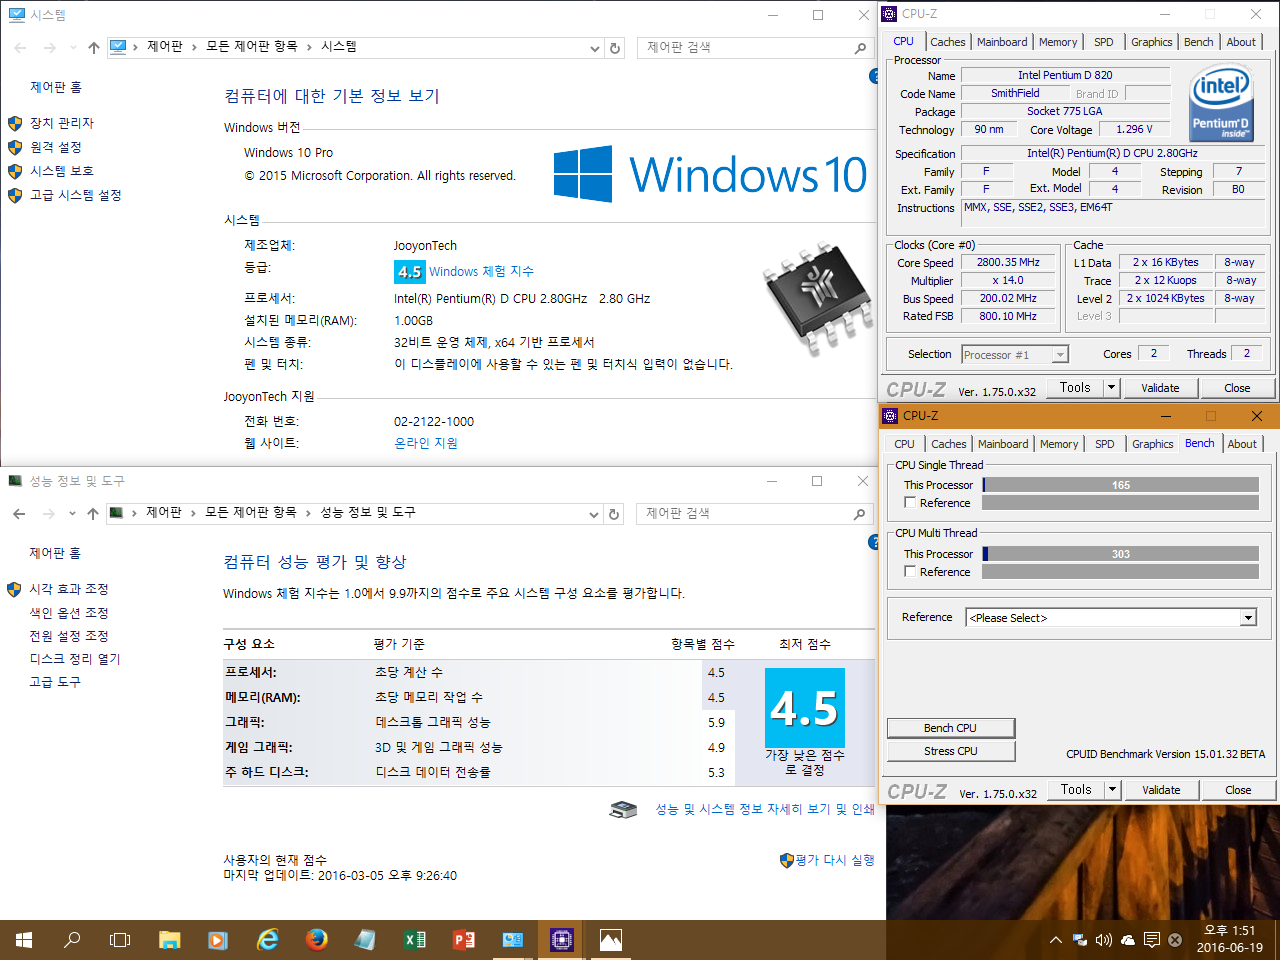Switch to CPU-Z taskbar icon
Viewport: 1280px width, 960px height.
(562, 940)
